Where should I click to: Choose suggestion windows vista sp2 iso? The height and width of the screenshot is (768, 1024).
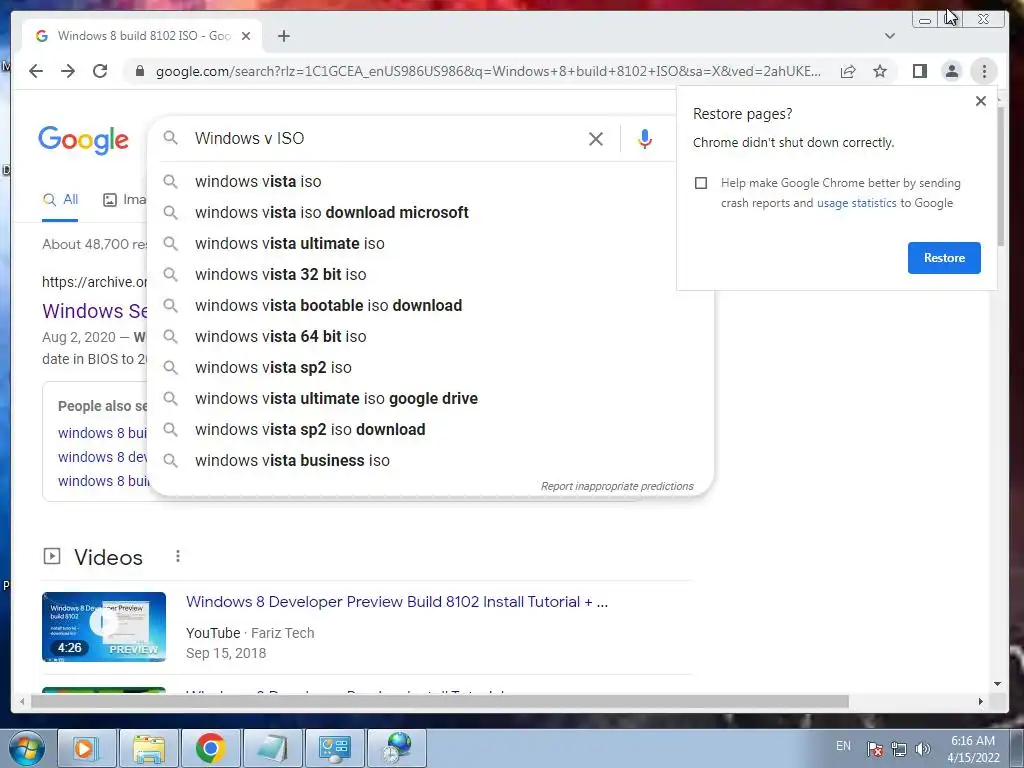pos(431,368)
